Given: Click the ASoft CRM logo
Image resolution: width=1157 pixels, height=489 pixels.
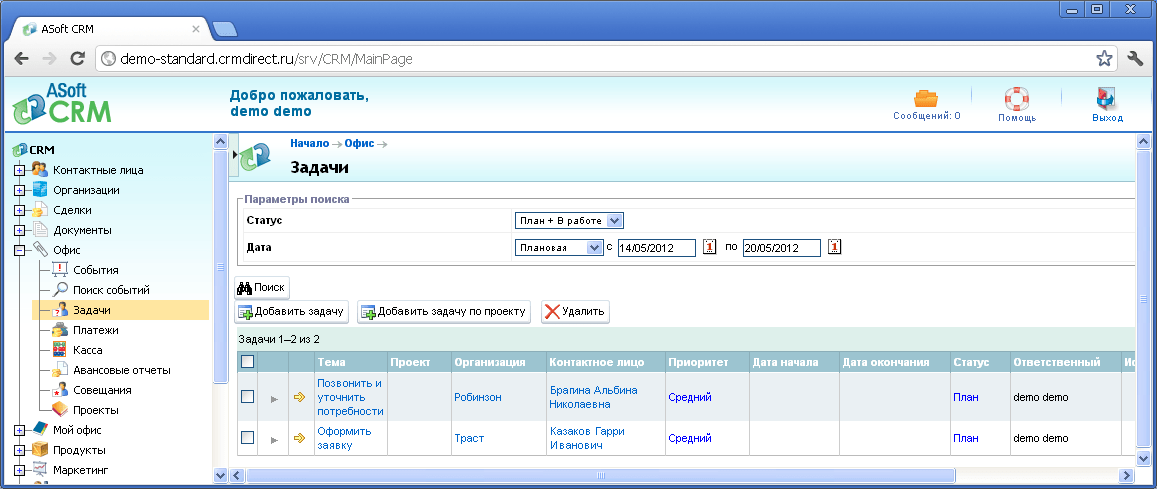Looking at the screenshot, I should (x=61, y=103).
